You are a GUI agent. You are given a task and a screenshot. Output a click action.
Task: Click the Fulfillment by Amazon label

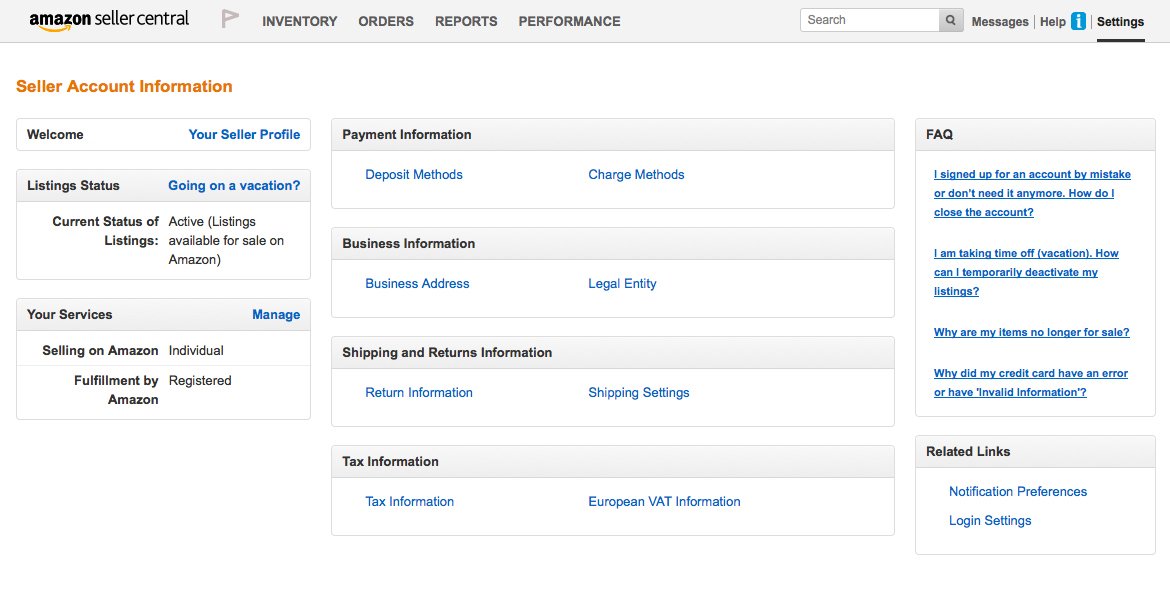click(x=116, y=390)
